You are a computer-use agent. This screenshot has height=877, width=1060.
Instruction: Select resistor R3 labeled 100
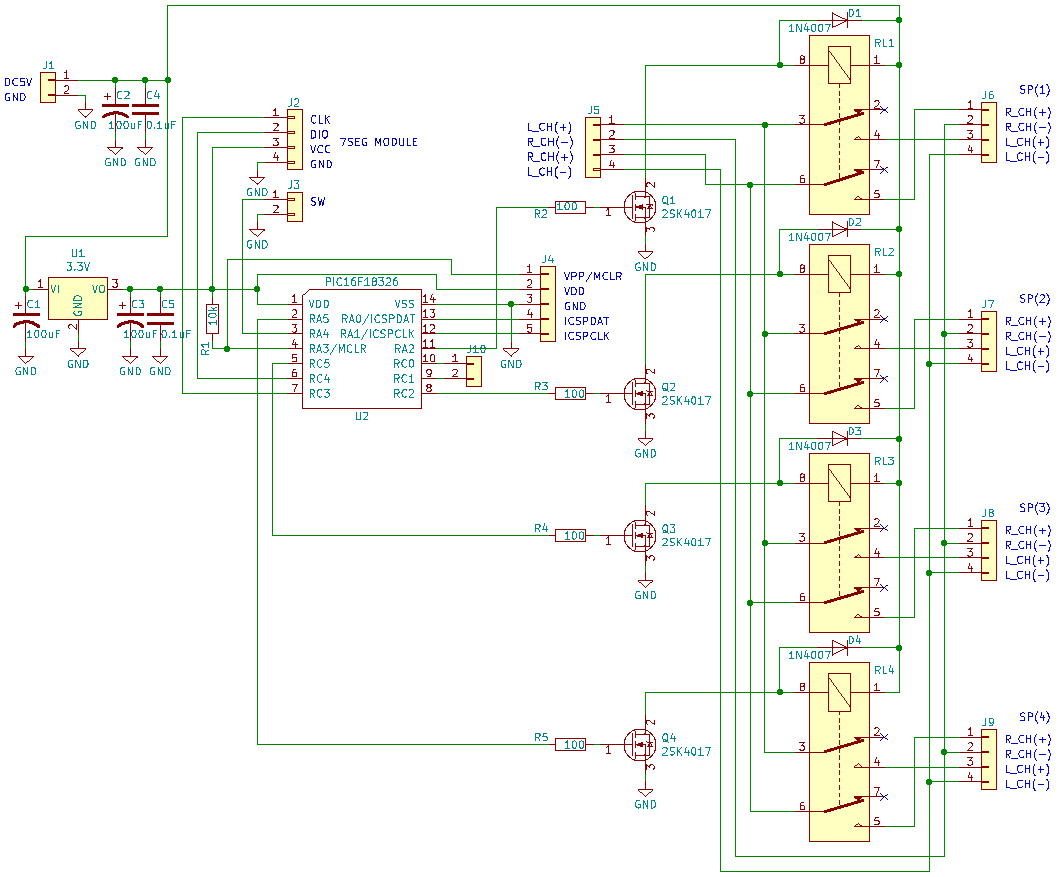click(570, 394)
